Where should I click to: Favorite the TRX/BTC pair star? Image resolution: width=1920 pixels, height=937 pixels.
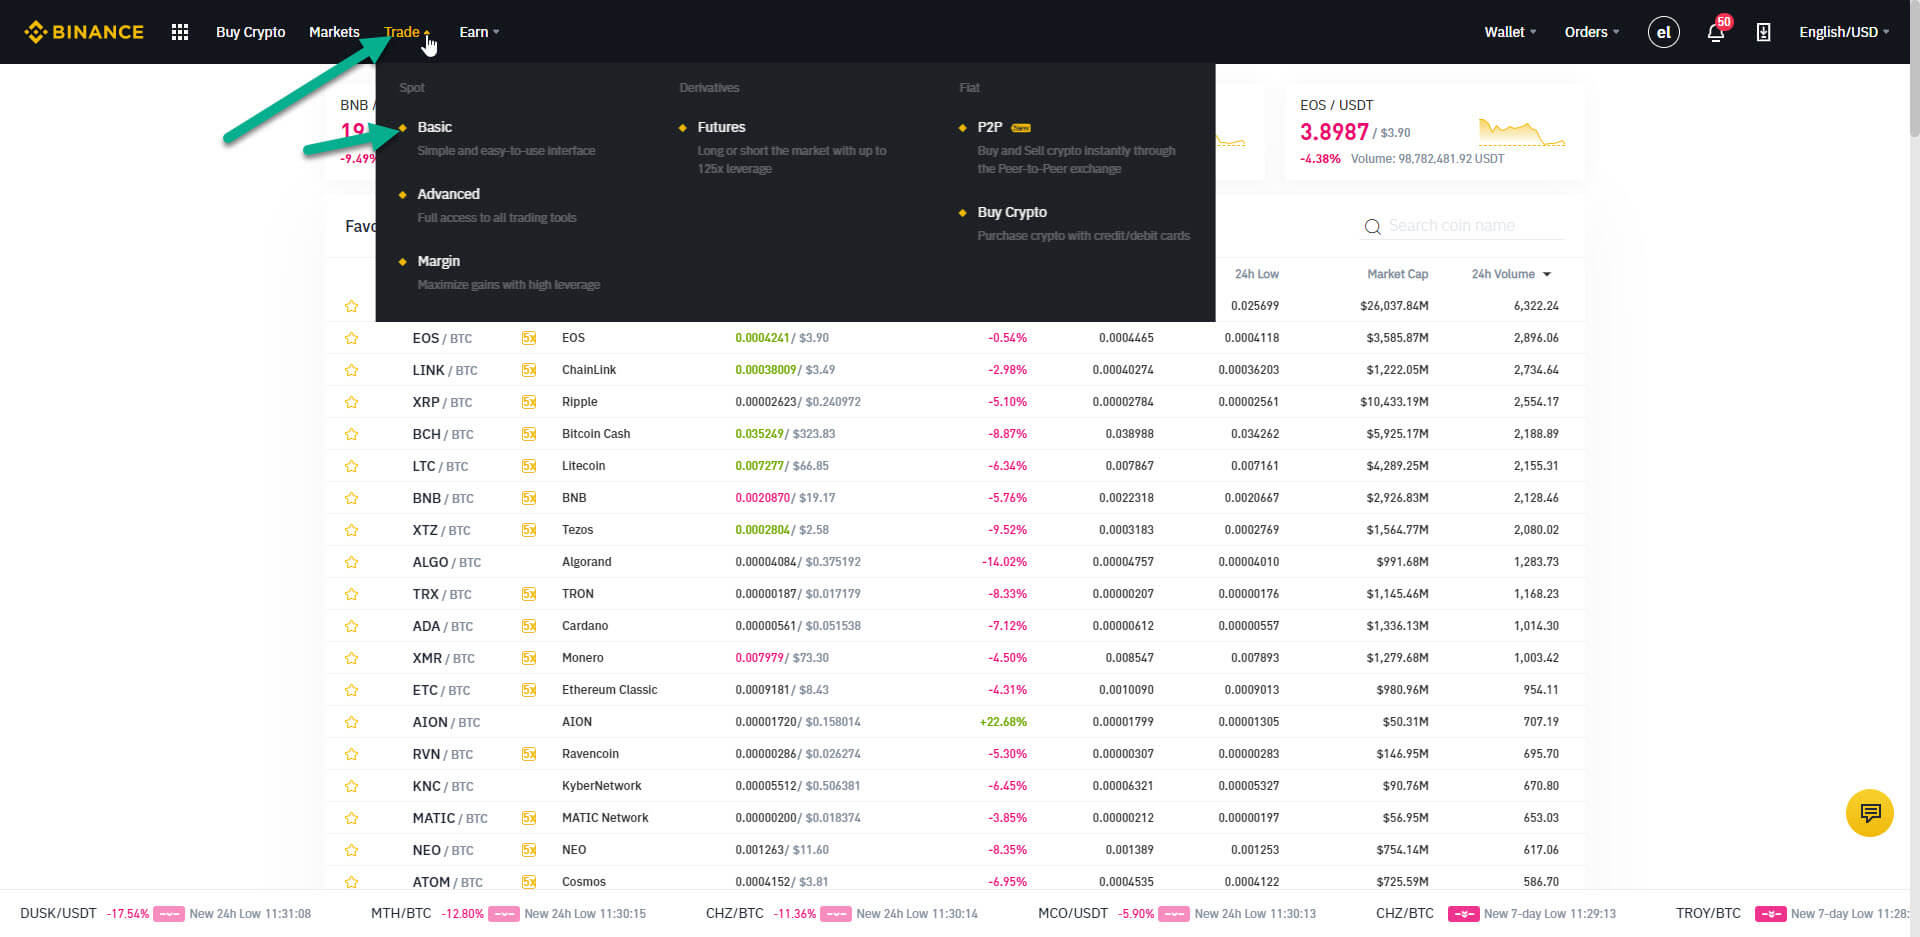coord(351,594)
